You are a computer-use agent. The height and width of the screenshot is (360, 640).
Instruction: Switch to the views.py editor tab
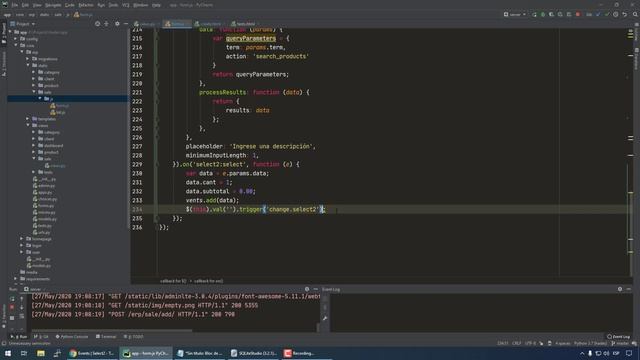tap(145, 24)
